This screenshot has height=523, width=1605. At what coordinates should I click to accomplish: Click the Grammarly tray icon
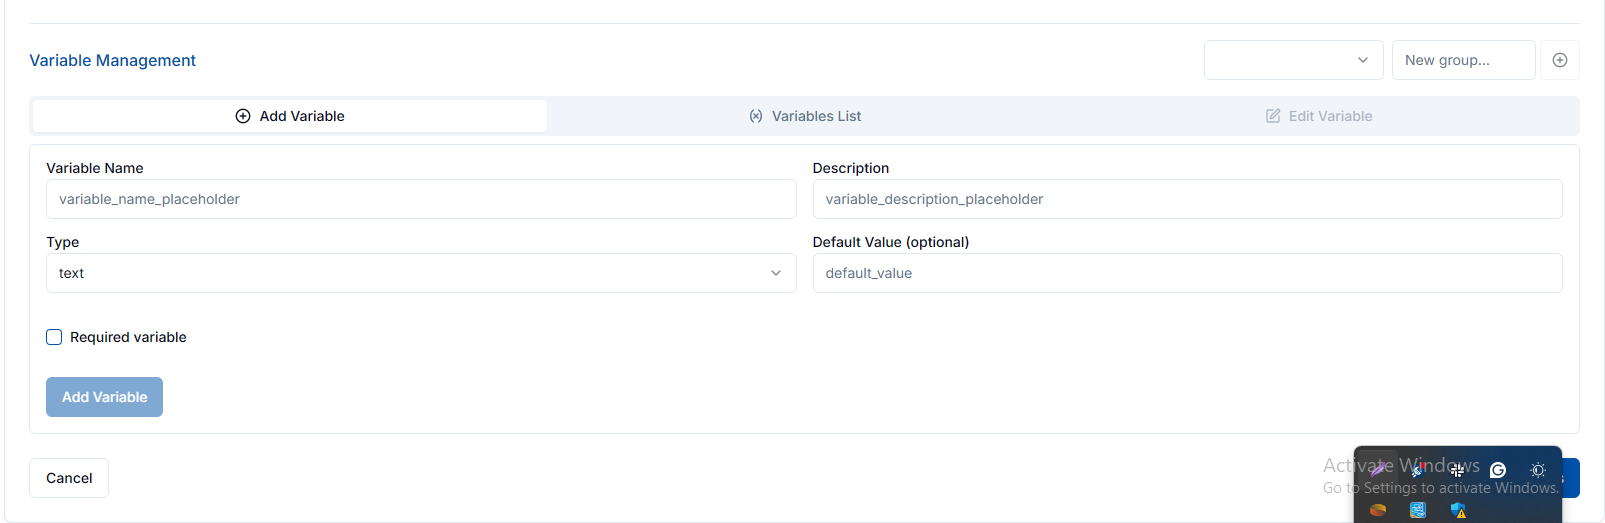pyautogui.click(x=1497, y=470)
